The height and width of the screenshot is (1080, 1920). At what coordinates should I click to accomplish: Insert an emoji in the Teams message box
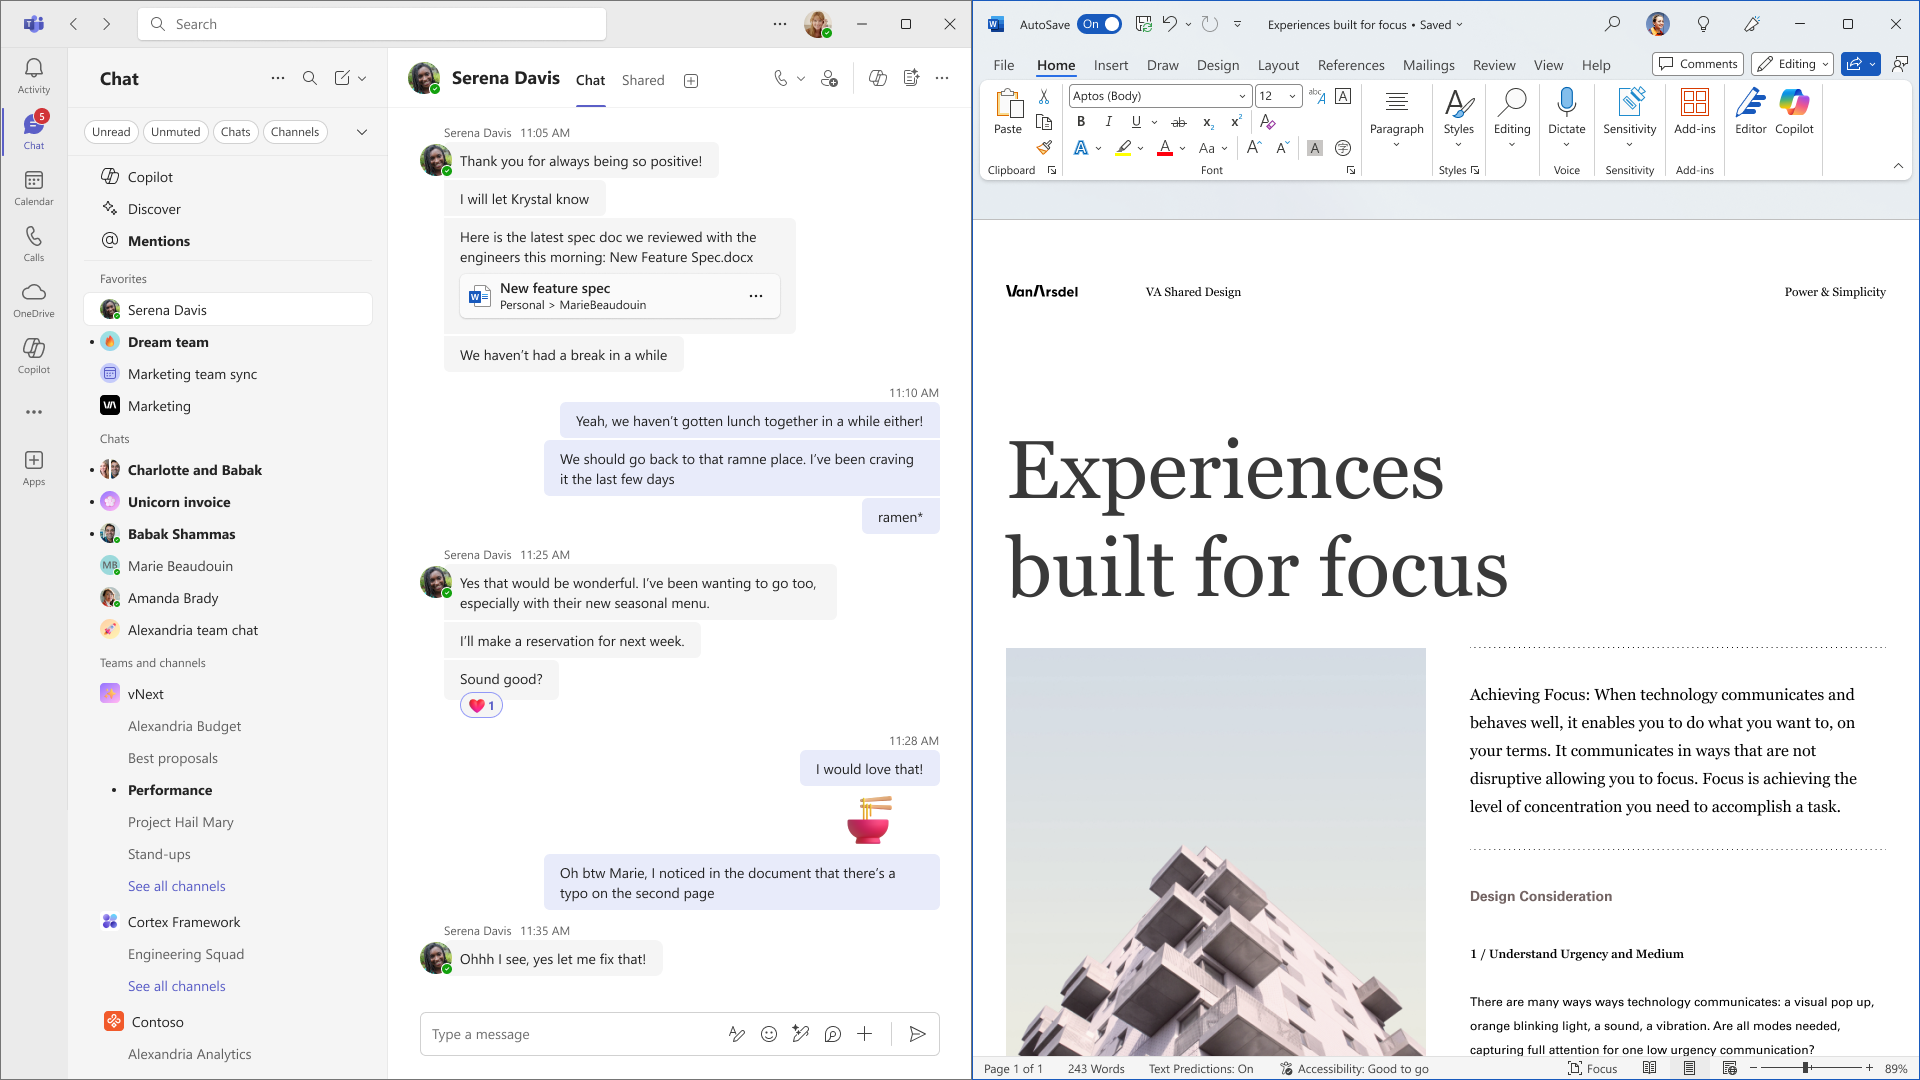tap(768, 1034)
